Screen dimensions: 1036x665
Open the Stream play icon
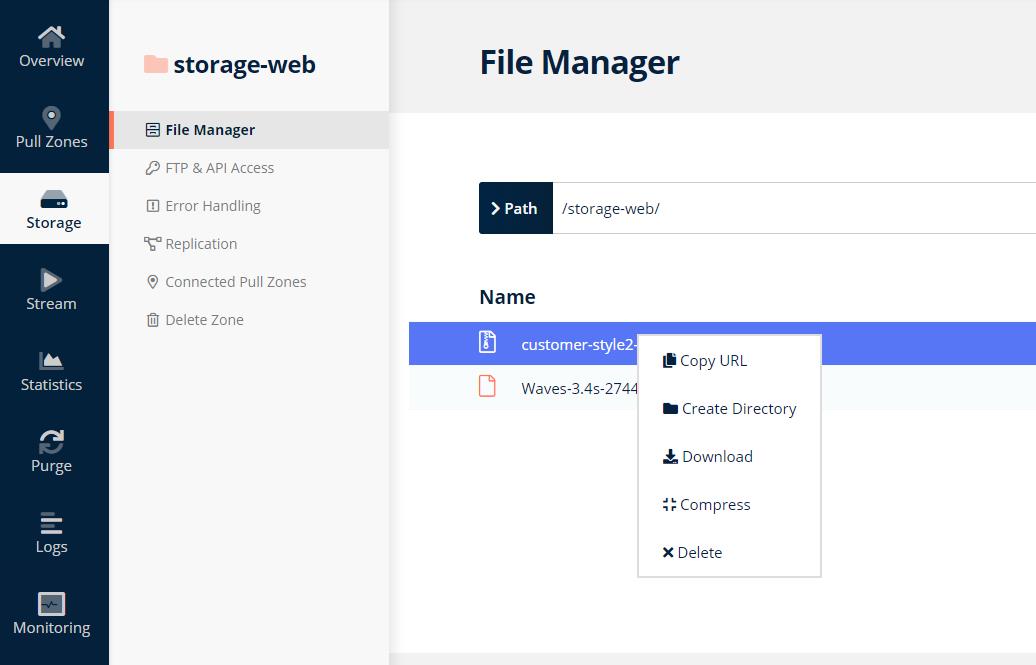pos(51,280)
